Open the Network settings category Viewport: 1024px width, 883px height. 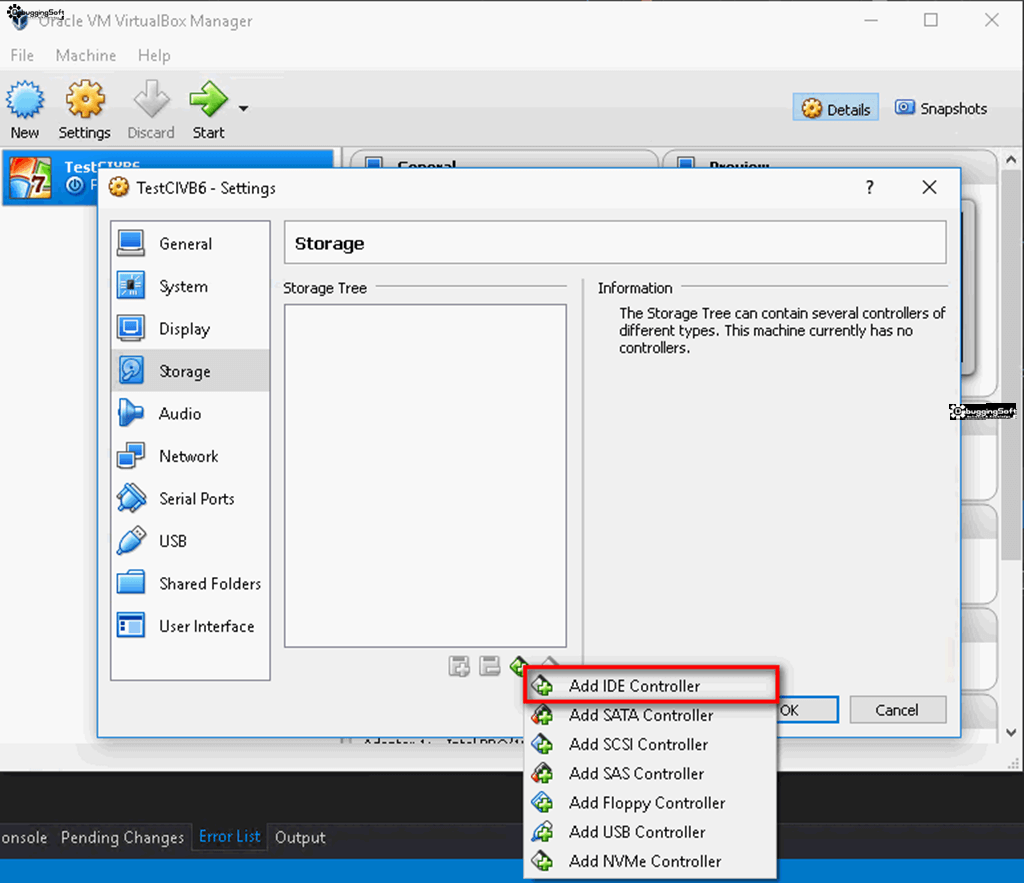click(x=190, y=456)
